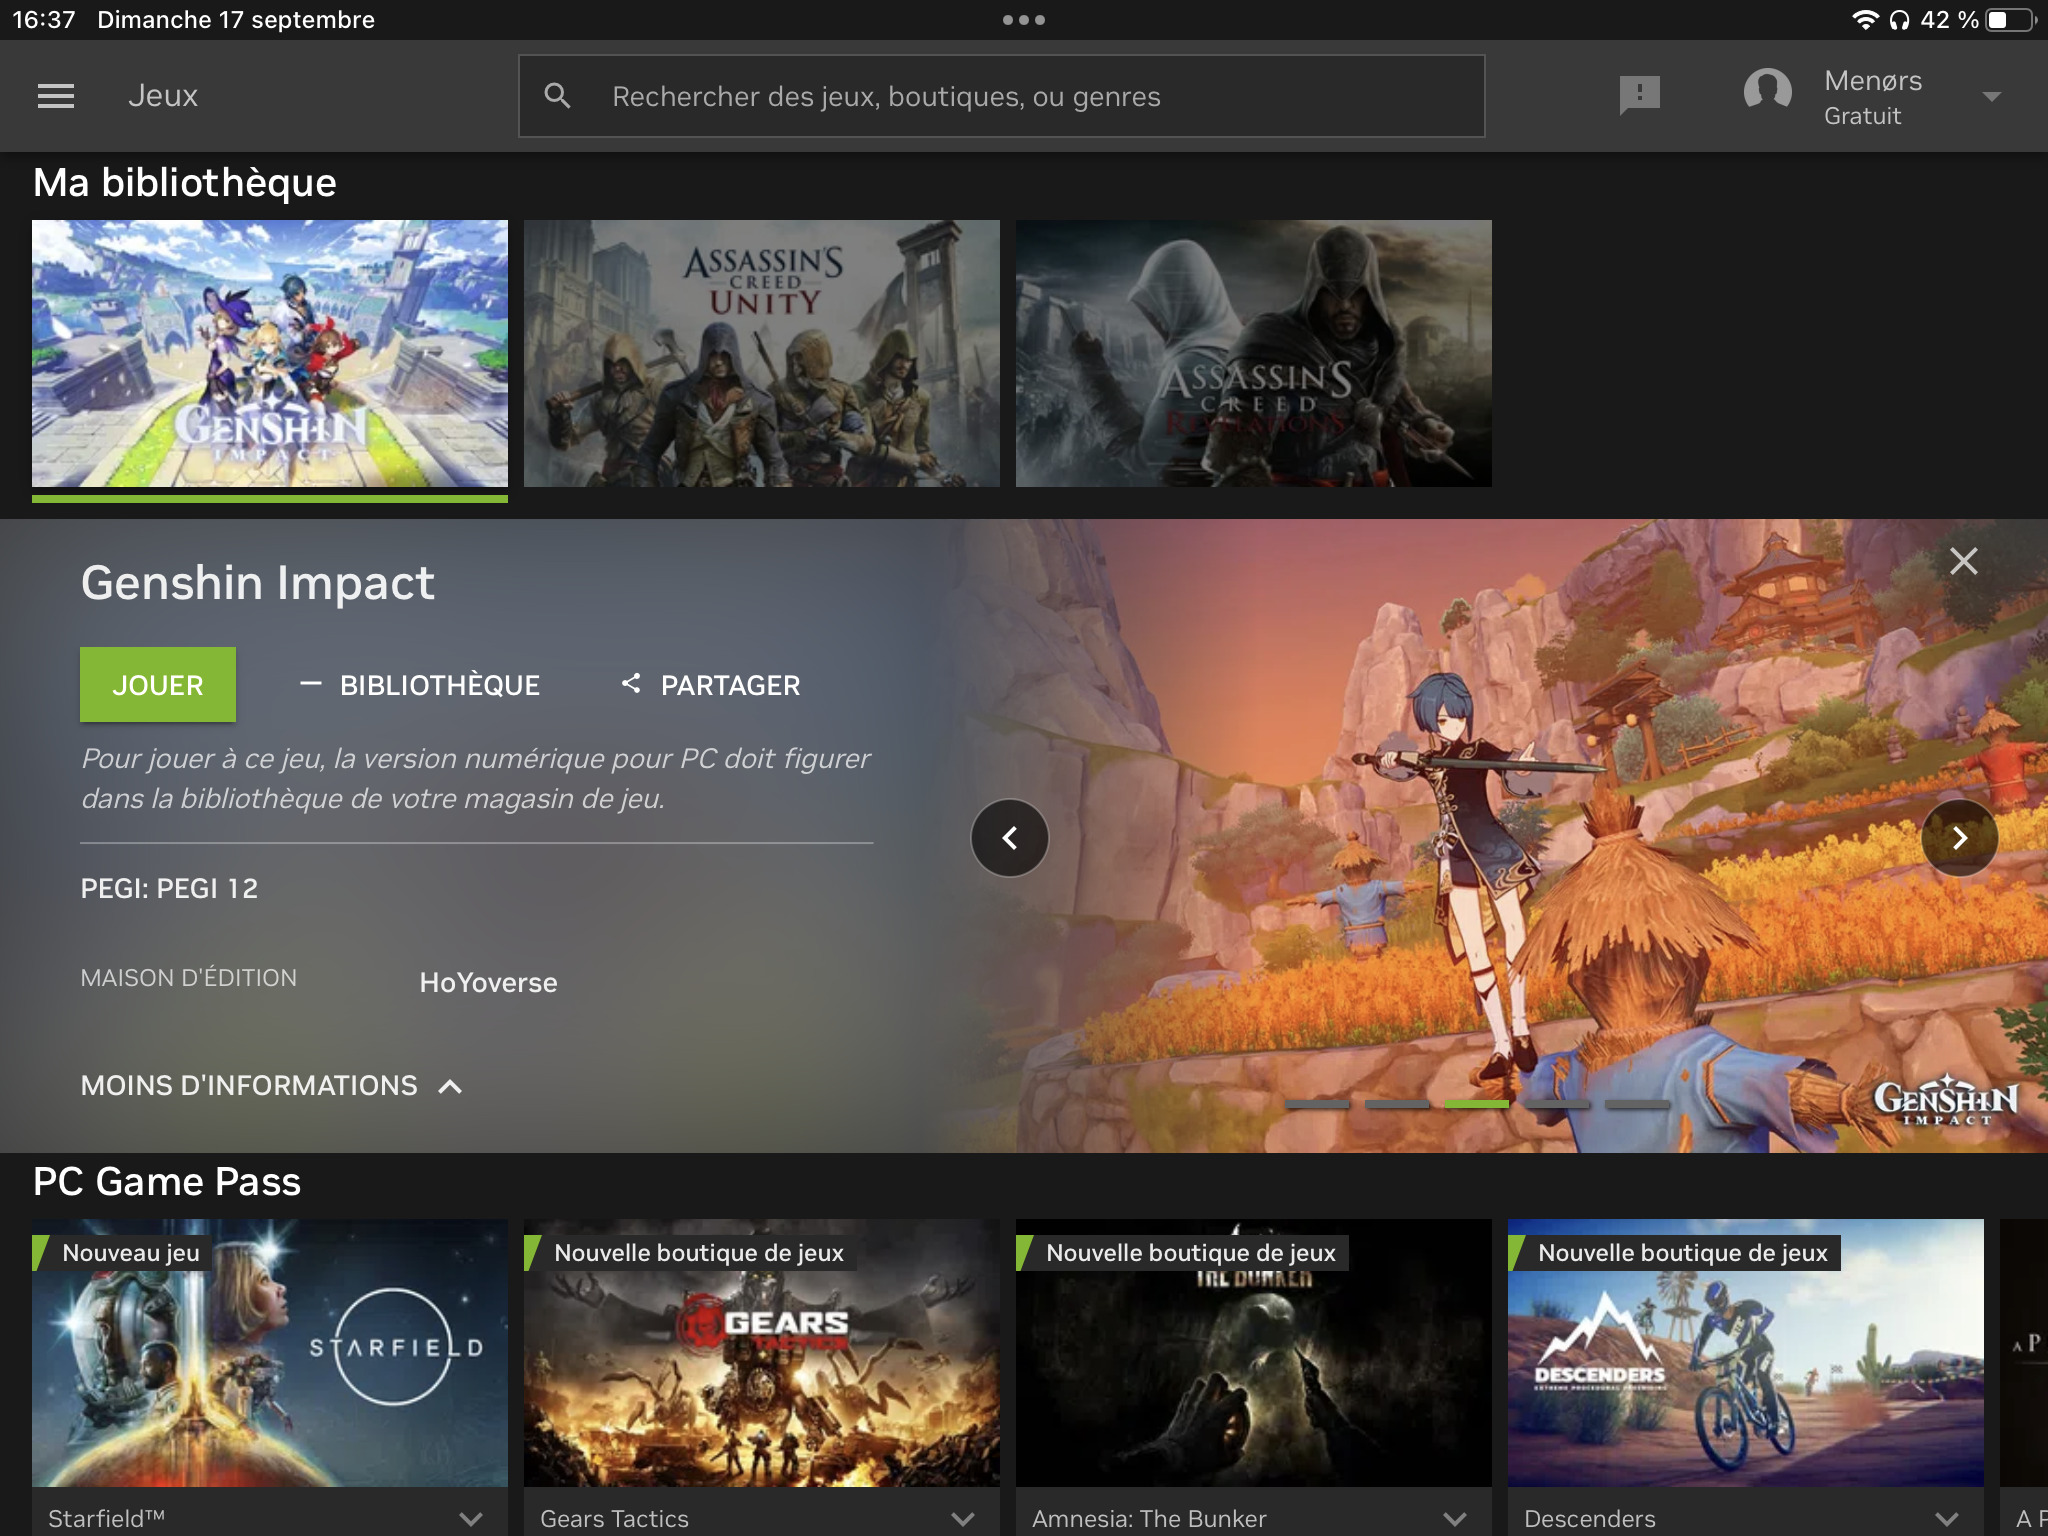The image size is (2048, 1536).
Task: Click the search magnifier icon
Action: [558, 96]
